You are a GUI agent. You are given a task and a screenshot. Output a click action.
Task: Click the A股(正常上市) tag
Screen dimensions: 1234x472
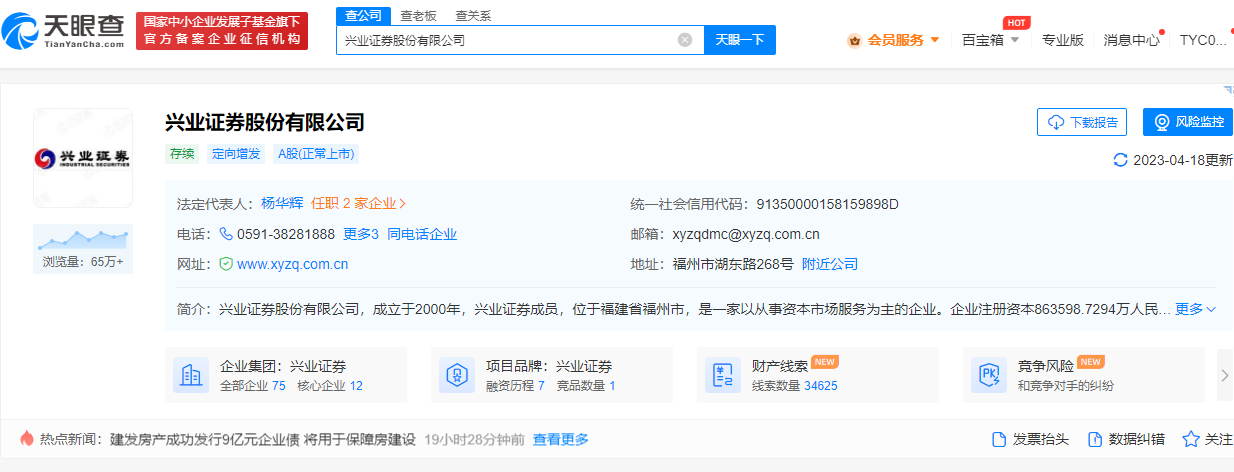pyautogui.click(x=316, y=154)
